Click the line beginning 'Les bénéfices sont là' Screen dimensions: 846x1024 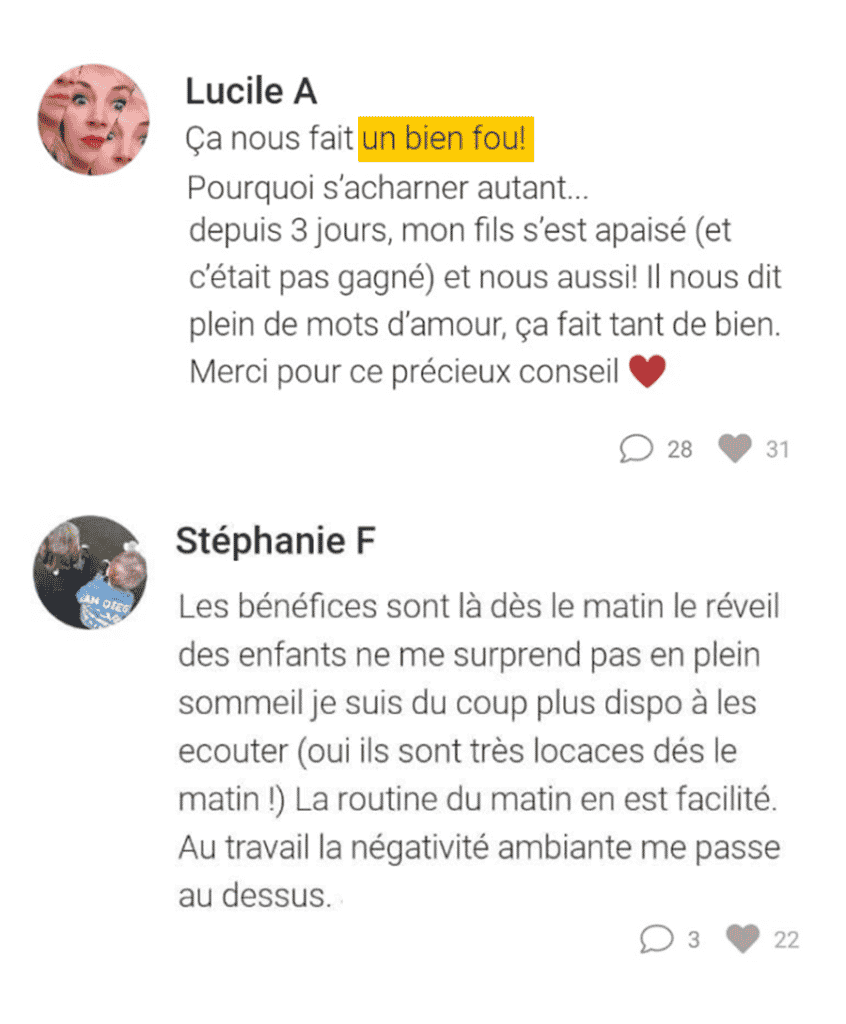(x=478, y=606)
